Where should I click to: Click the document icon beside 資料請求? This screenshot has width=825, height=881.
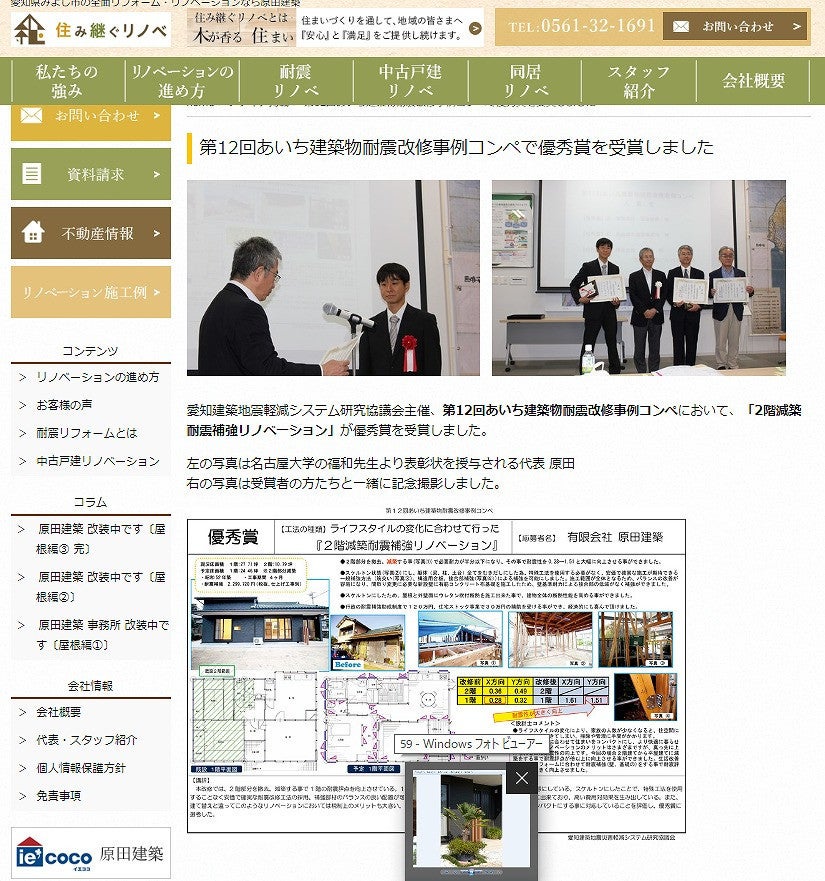pyautogui.click(x=32, y=174)
